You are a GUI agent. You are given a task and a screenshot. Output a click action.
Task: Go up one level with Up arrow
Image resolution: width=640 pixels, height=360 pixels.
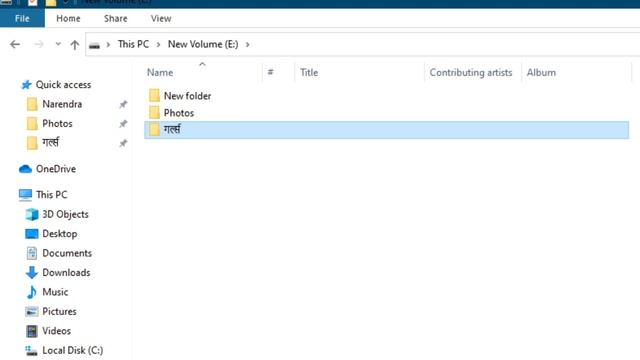[x=74, y=44]
